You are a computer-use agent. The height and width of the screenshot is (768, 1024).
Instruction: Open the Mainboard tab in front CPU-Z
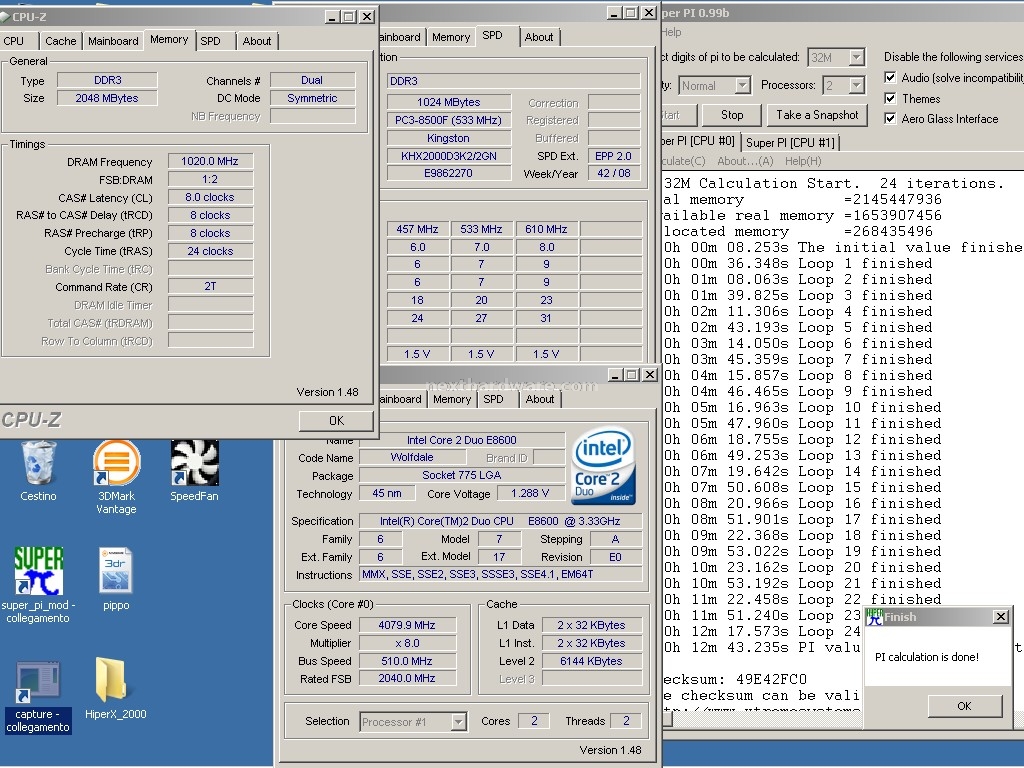coord(113,40)
